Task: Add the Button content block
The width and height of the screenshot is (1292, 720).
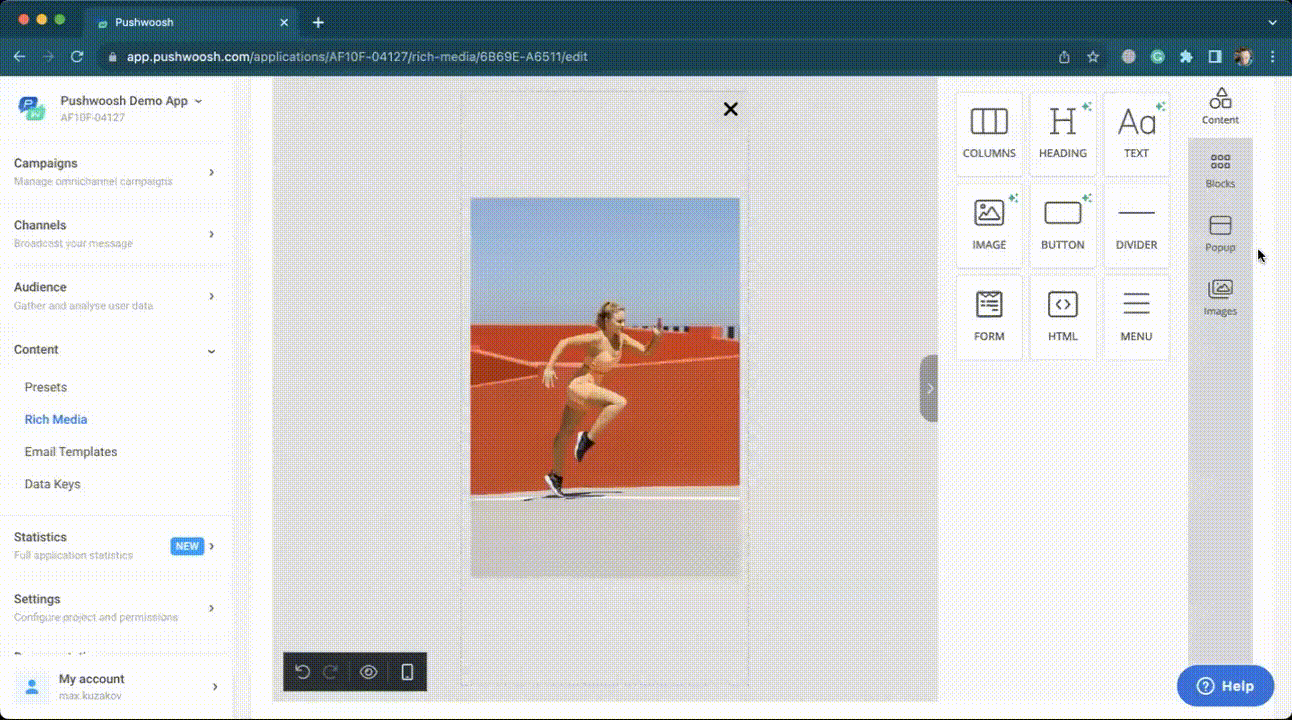Action: (1062, 225)
